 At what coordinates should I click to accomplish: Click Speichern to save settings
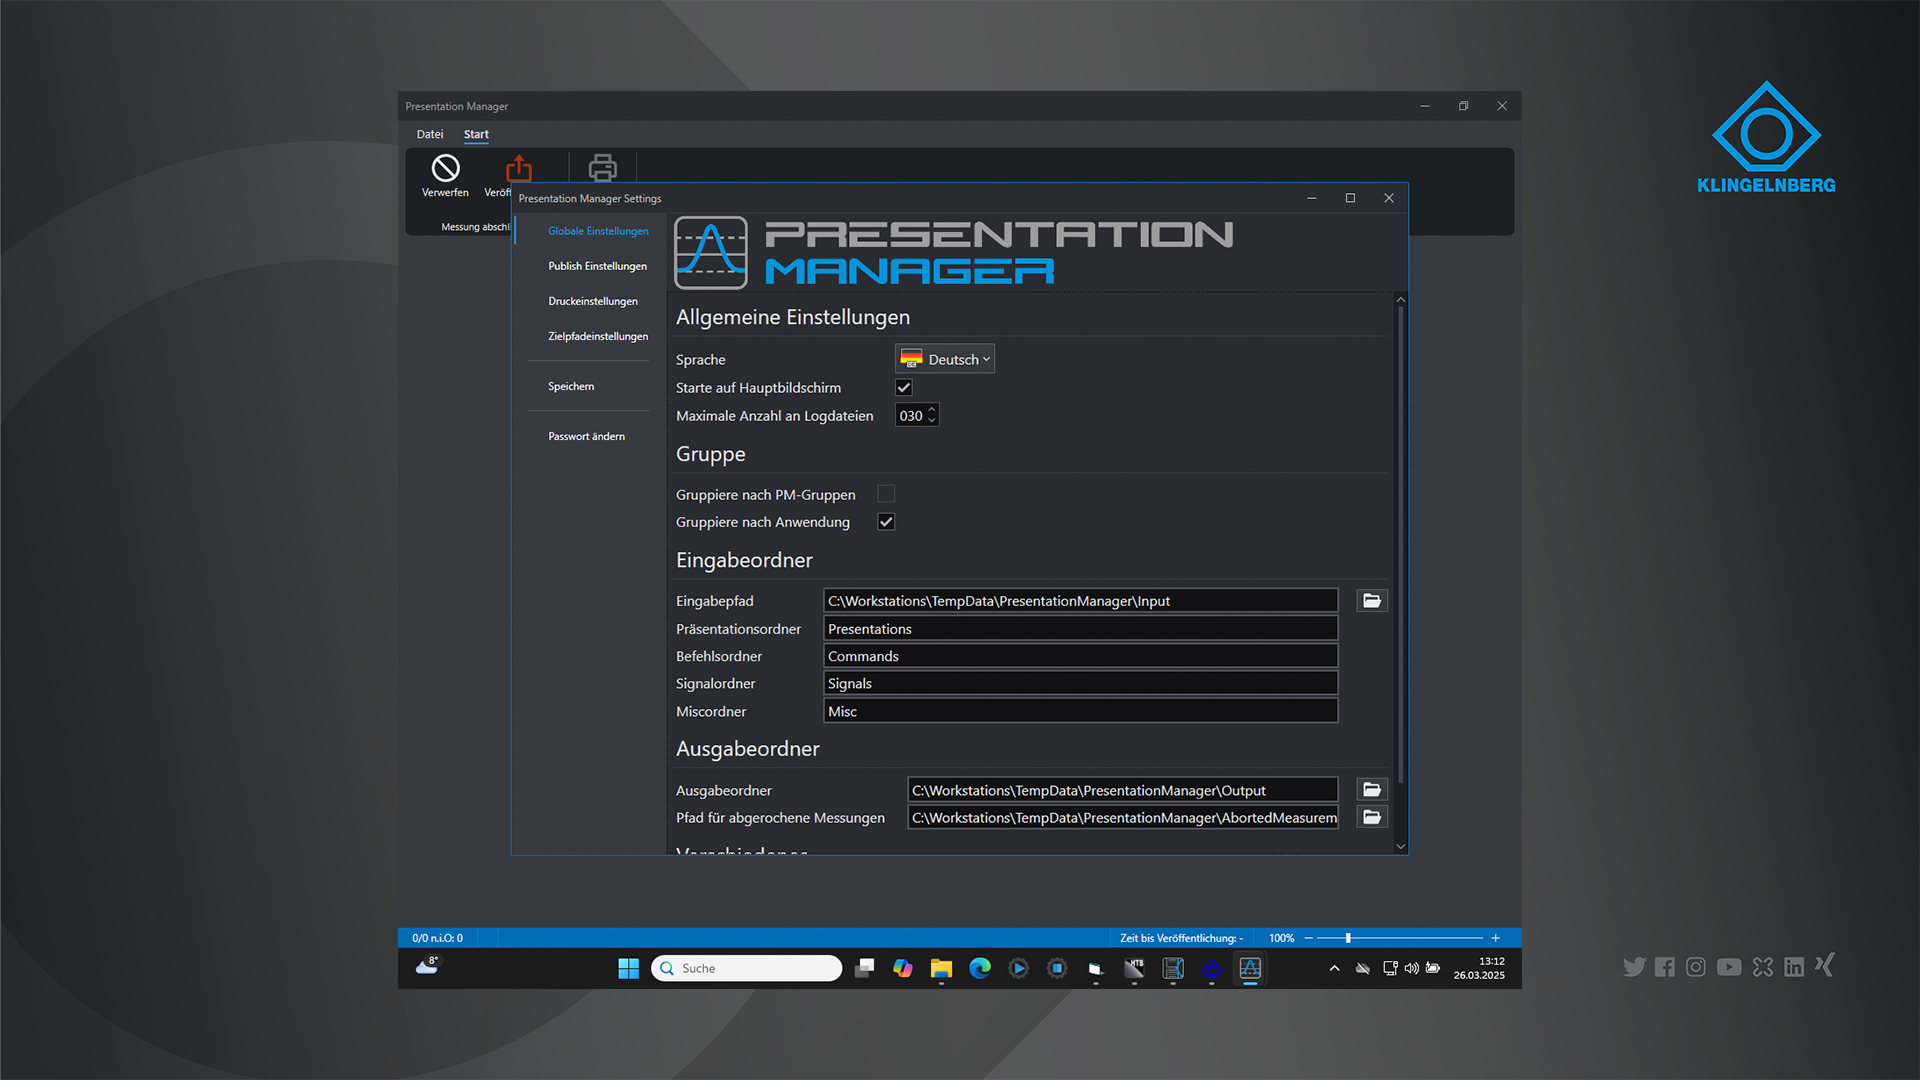[x=571, y=386]
